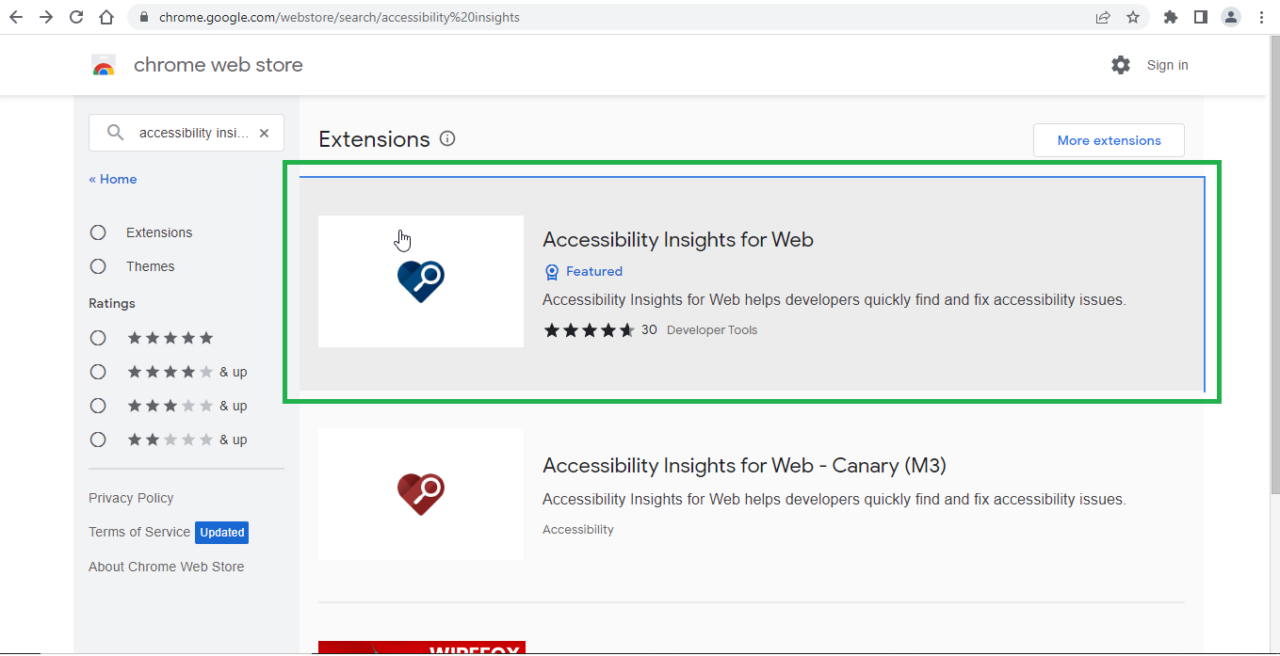Select the Themes radio filter
Viewport: 1280px width, 656px height.
pyautogui.click(x=98, y=267)
